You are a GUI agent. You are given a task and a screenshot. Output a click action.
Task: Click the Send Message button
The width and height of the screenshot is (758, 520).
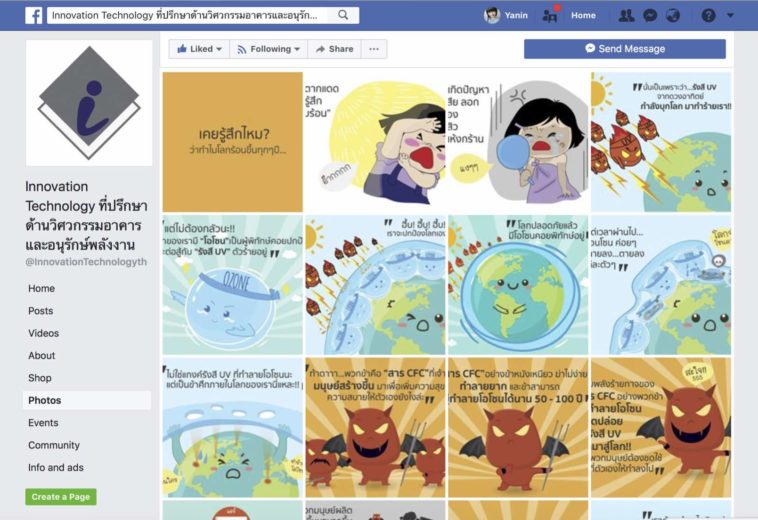point(625,49)
